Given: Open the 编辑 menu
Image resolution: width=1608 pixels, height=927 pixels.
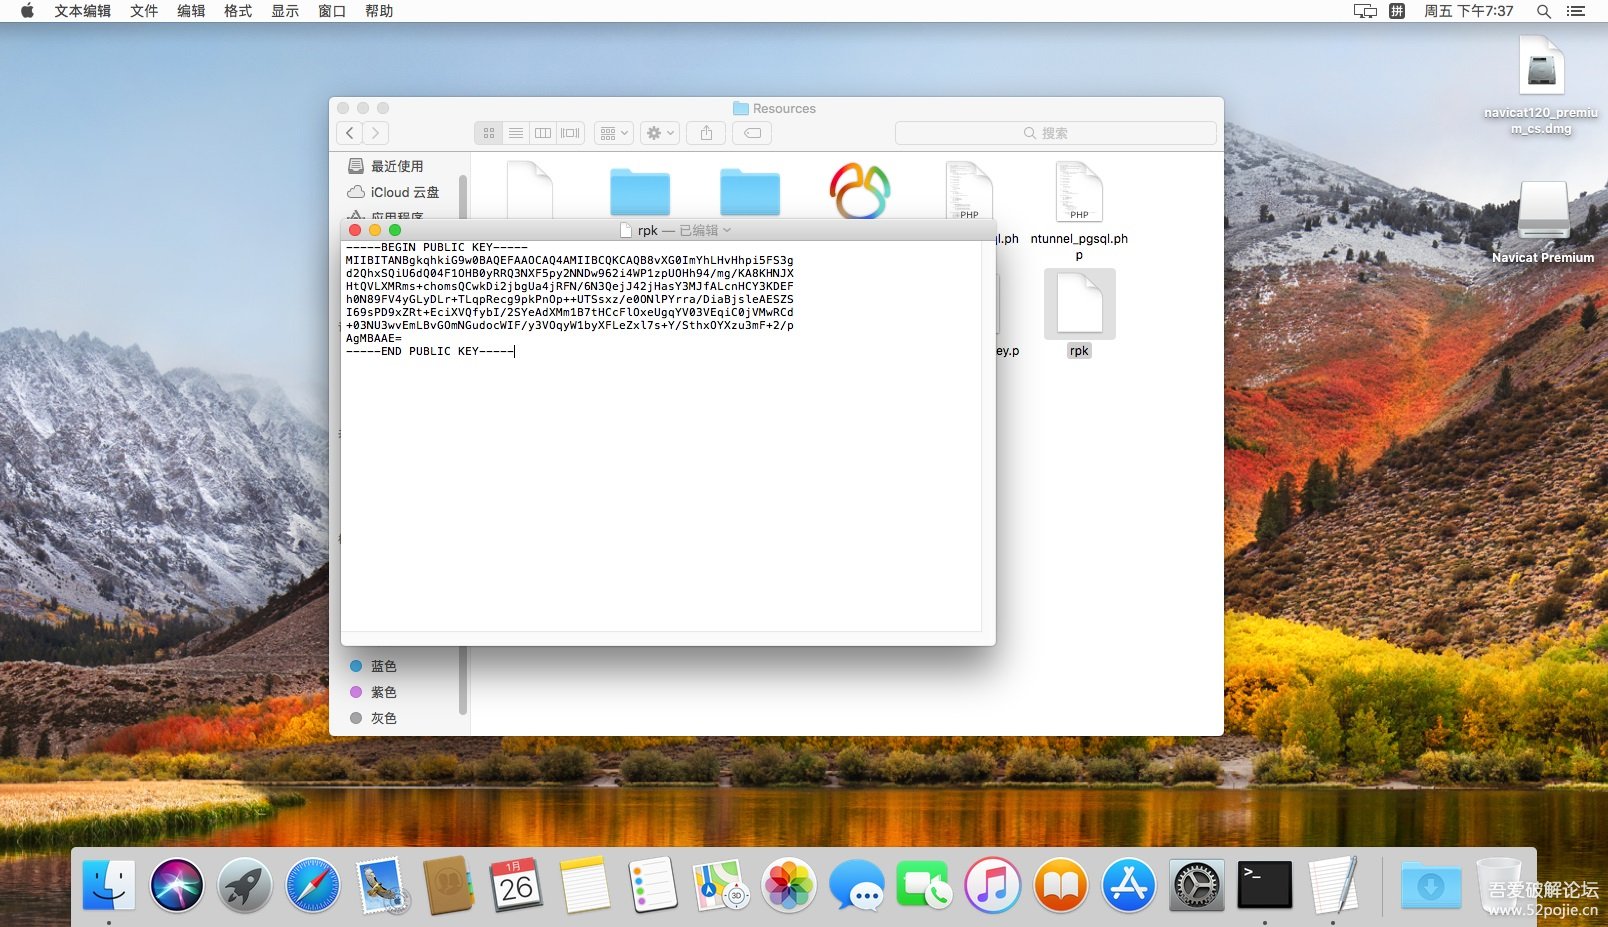Looking at the screenshot, I should [x=191, y=11].
